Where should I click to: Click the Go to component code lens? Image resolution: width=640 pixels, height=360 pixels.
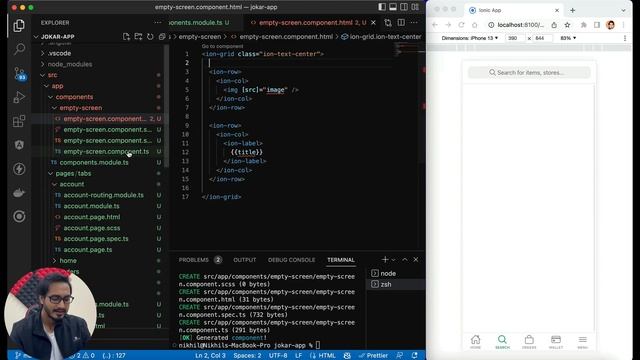(222, 47)
